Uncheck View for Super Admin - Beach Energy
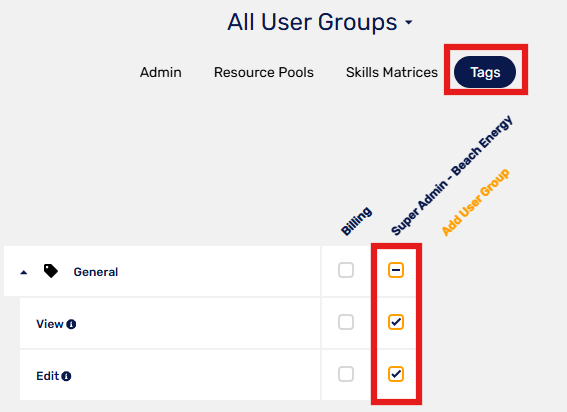This screenshot has height=412, width=567. click(396, 322)
